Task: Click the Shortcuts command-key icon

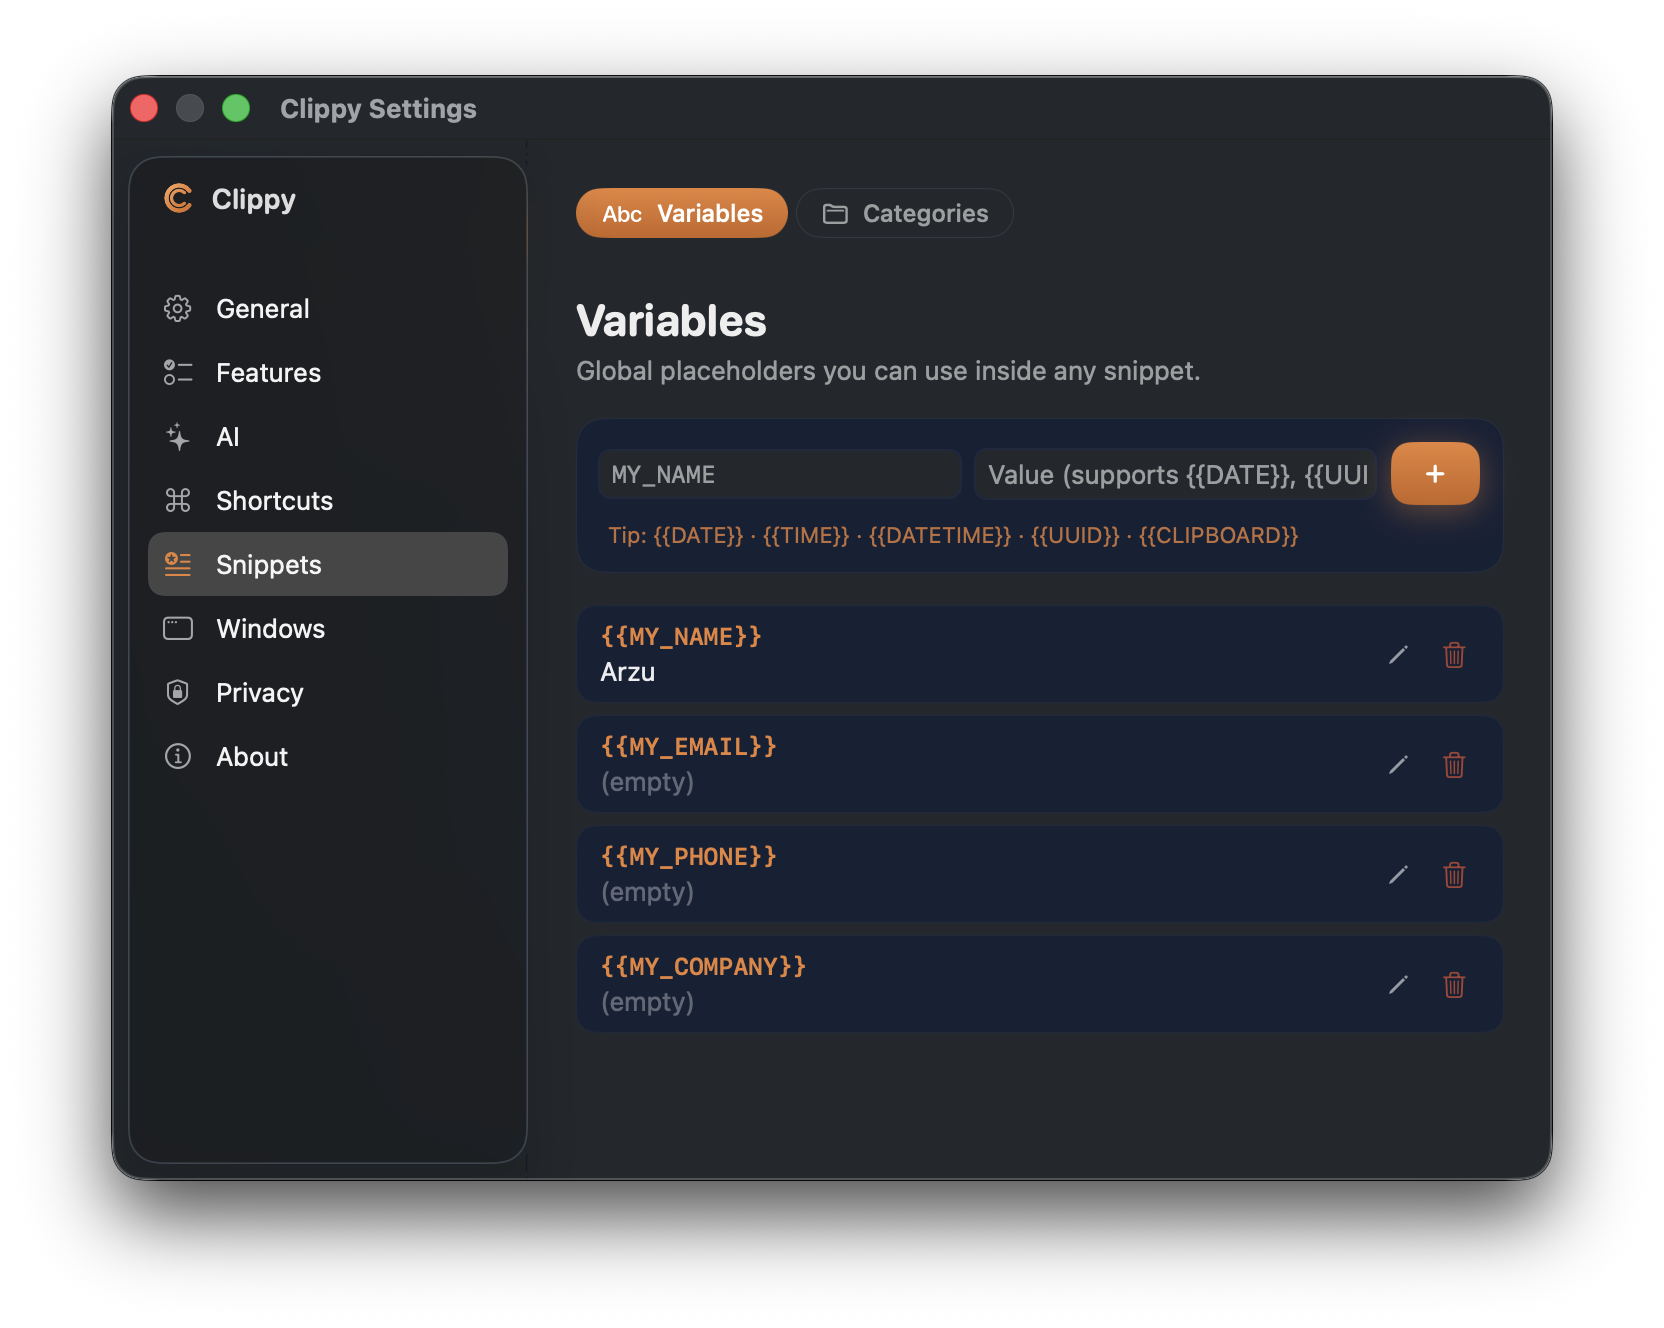Action: point(178,500)
